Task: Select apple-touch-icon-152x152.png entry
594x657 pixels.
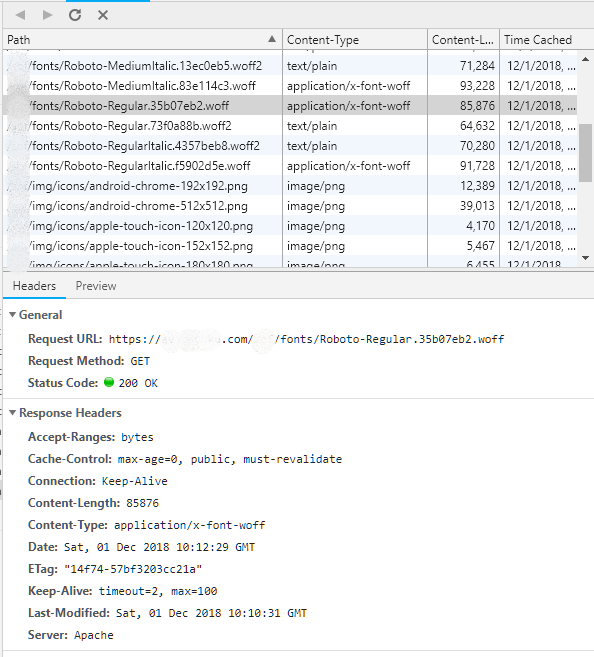Action: (290, 246)
